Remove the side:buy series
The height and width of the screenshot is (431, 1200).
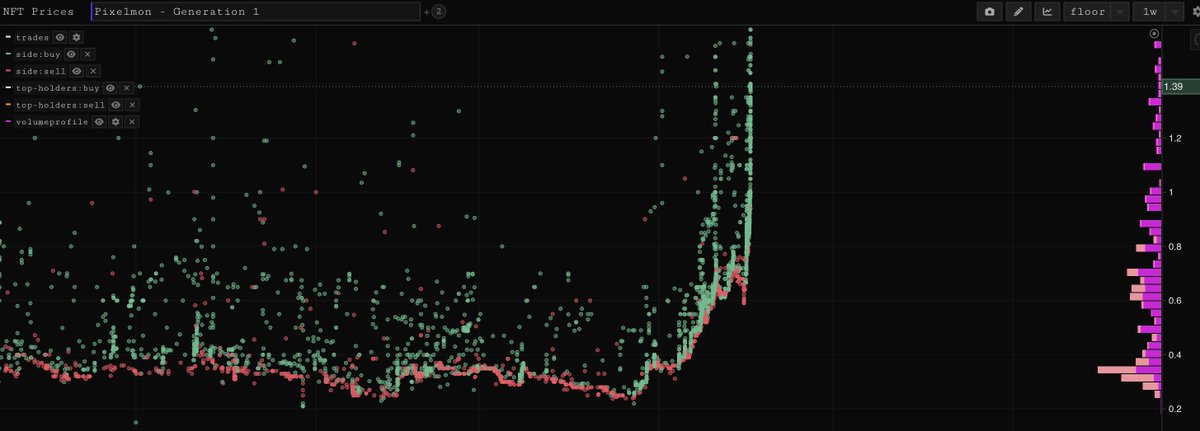click(x=87, y=54)
